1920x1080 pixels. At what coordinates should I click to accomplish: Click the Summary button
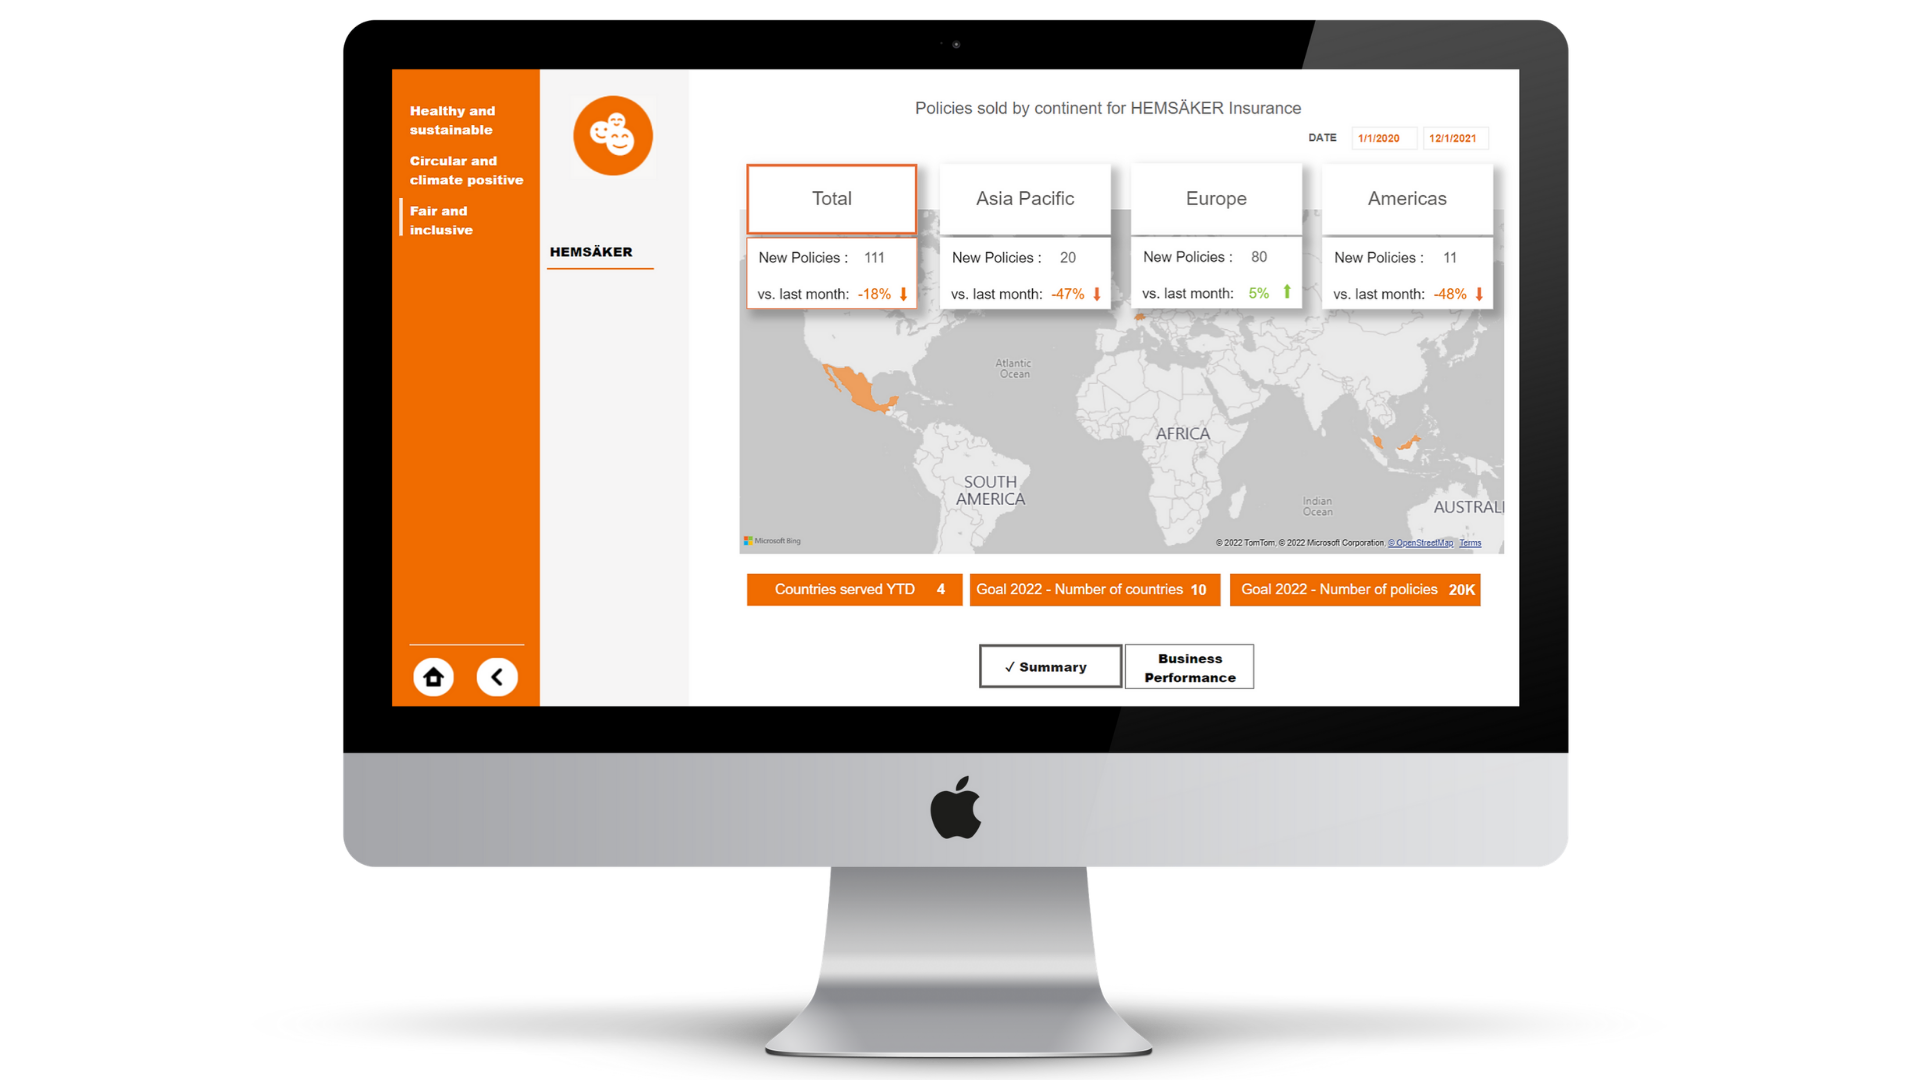(1050, 666)
